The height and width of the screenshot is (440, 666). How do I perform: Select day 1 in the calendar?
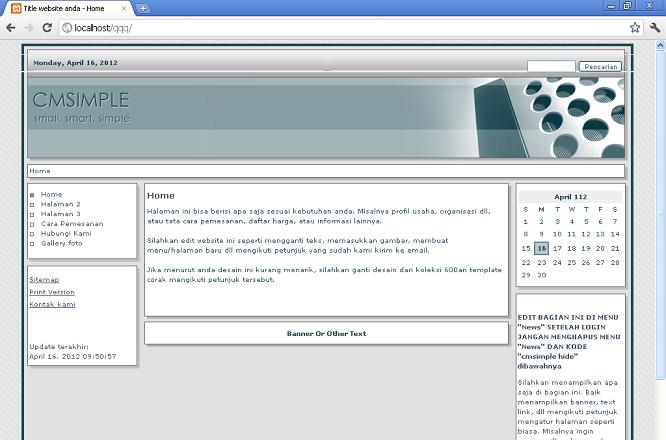click(x=525, y=221)
